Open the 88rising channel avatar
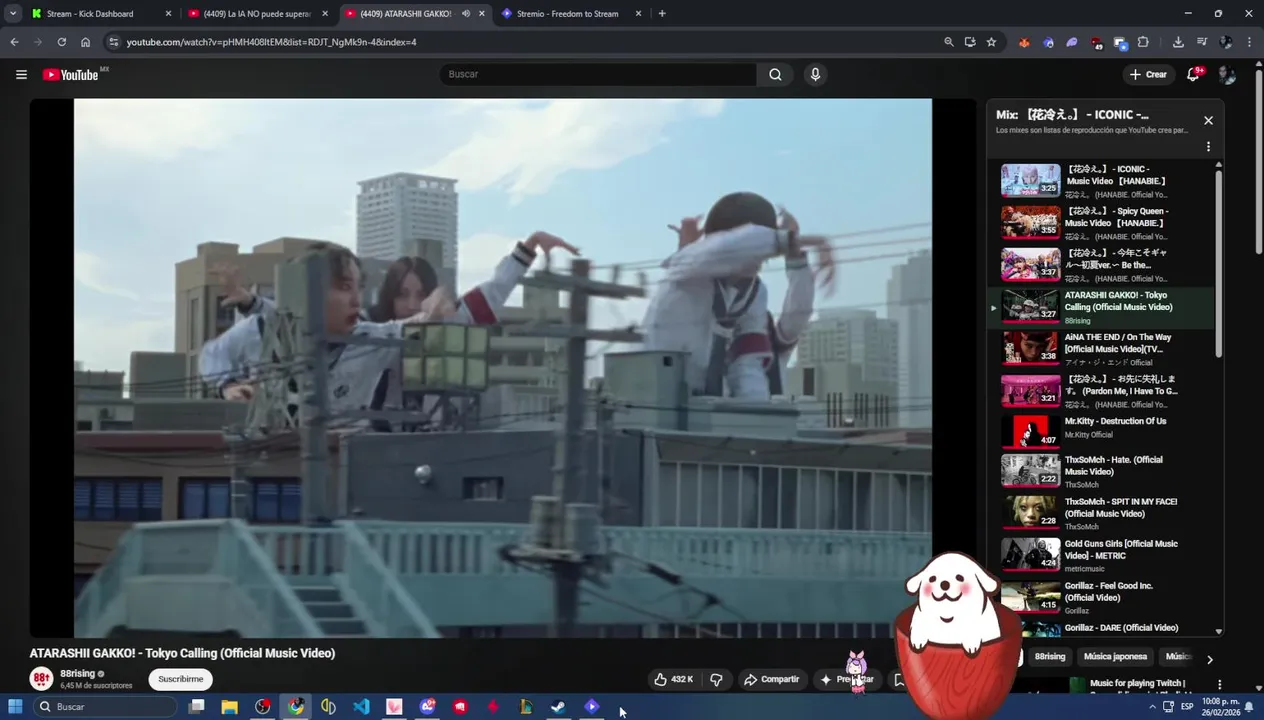1264x720 pixels. 41,679
